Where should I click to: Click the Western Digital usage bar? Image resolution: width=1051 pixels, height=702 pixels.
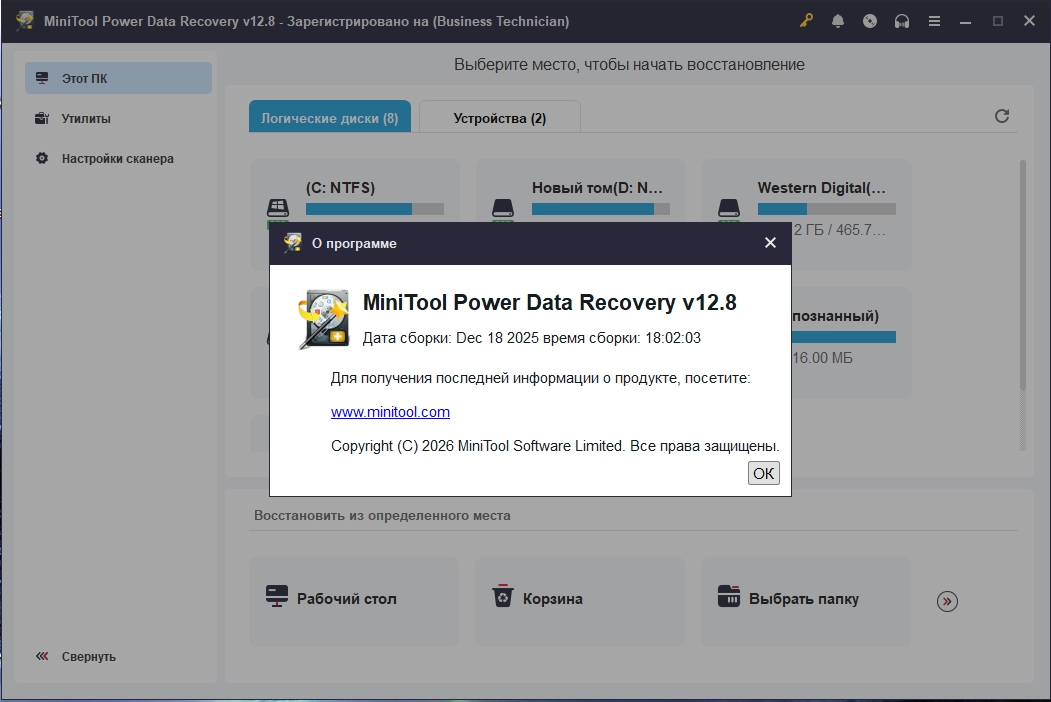coord(826,209)
